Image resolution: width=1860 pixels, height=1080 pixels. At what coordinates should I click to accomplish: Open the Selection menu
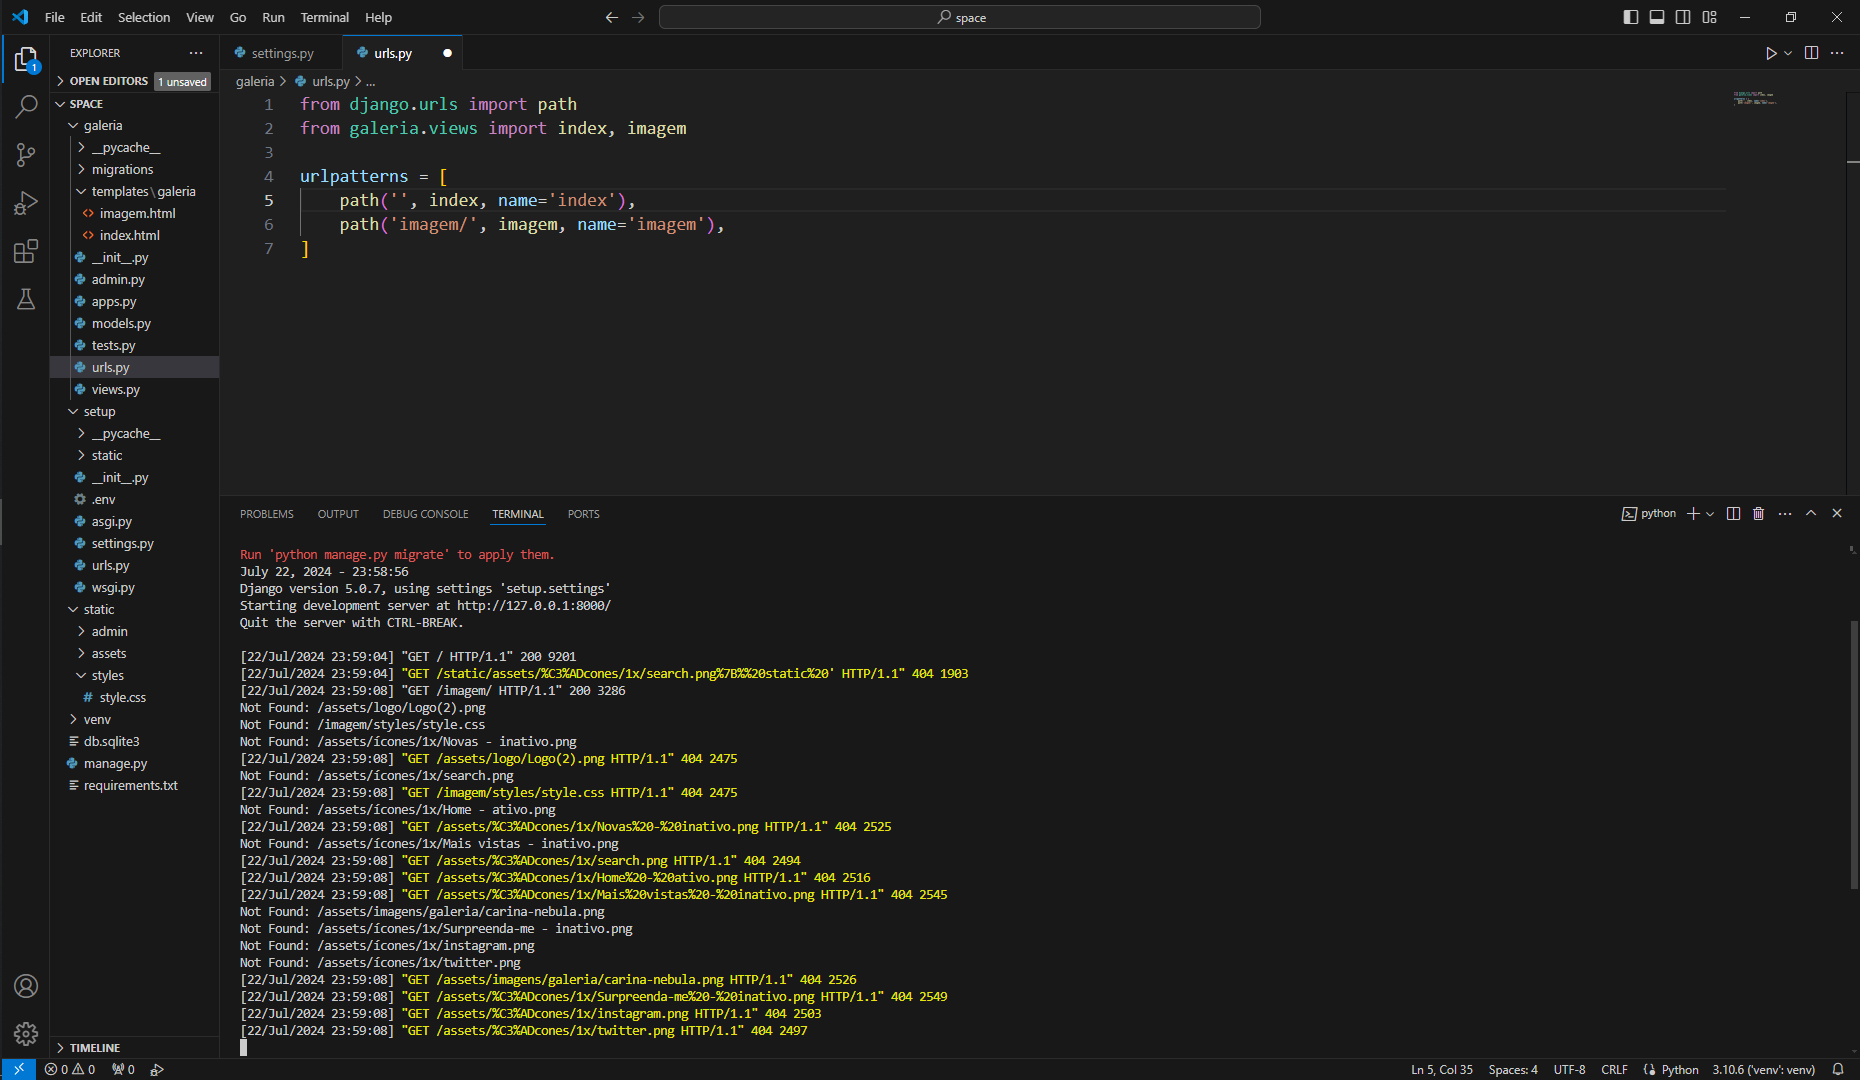click(x=144, y=17)
